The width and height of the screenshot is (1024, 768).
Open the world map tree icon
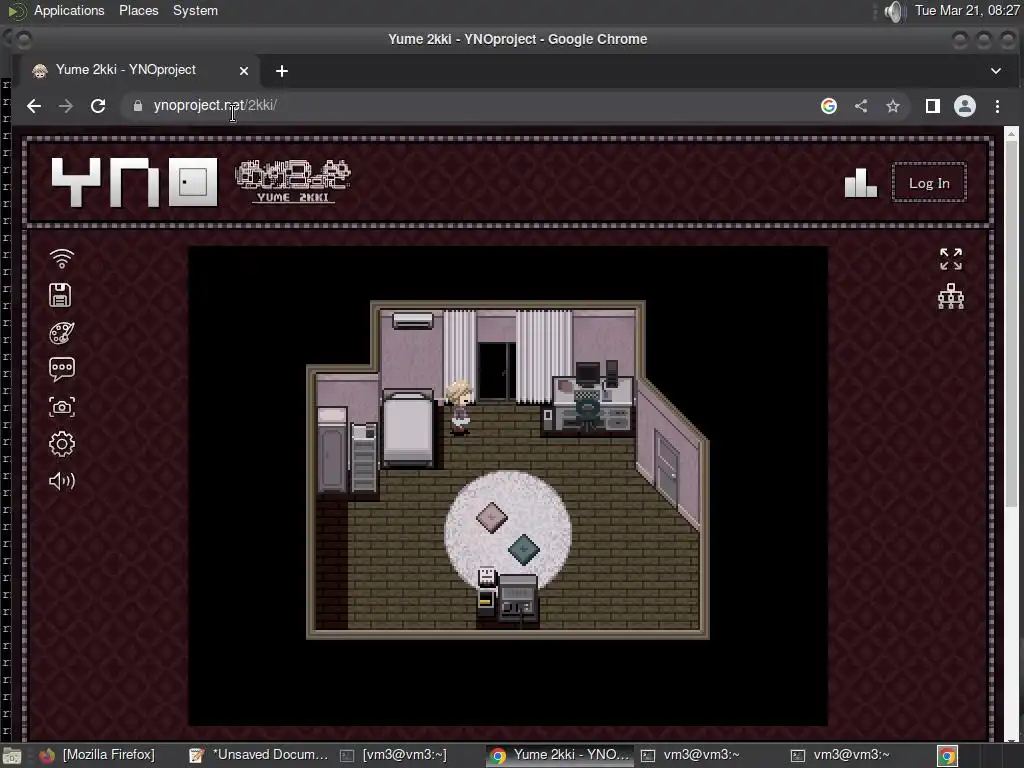pos(951,296)
